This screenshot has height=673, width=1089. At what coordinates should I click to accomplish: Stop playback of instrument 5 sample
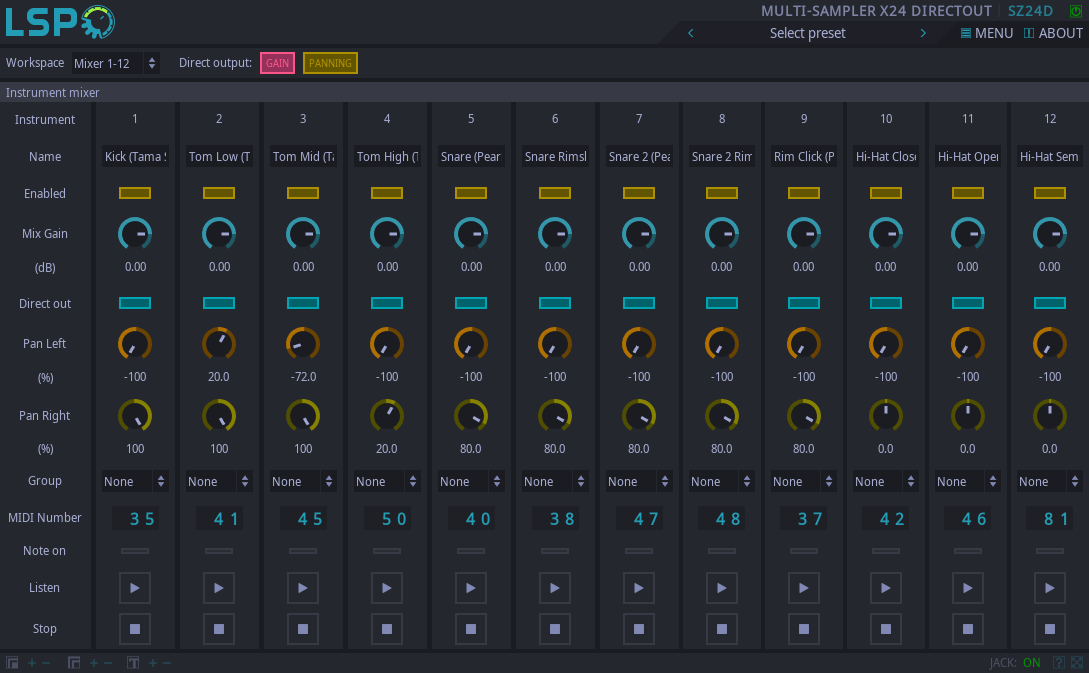(471, 629)
